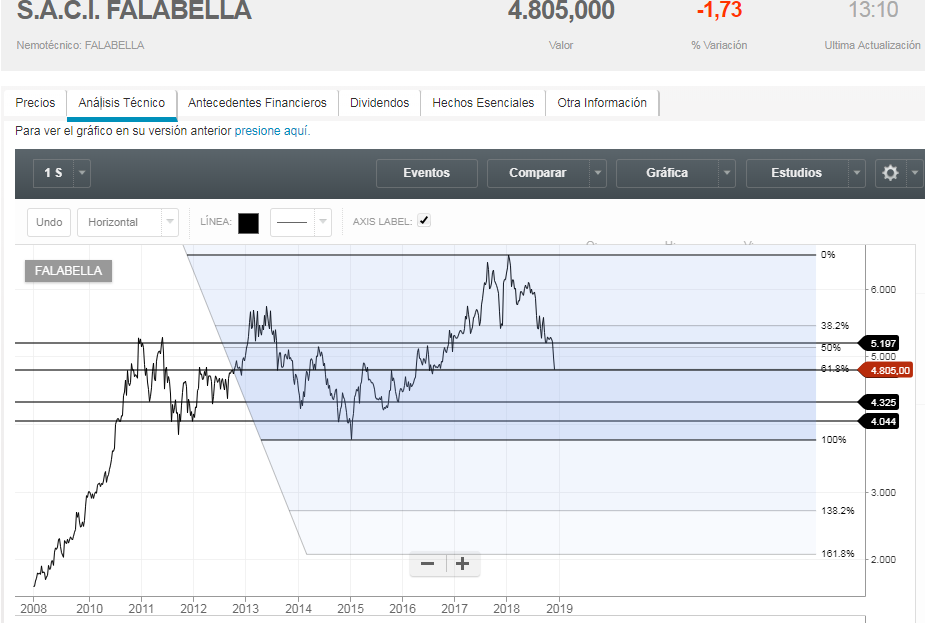Click the Estudios button

tap(796, 173)
